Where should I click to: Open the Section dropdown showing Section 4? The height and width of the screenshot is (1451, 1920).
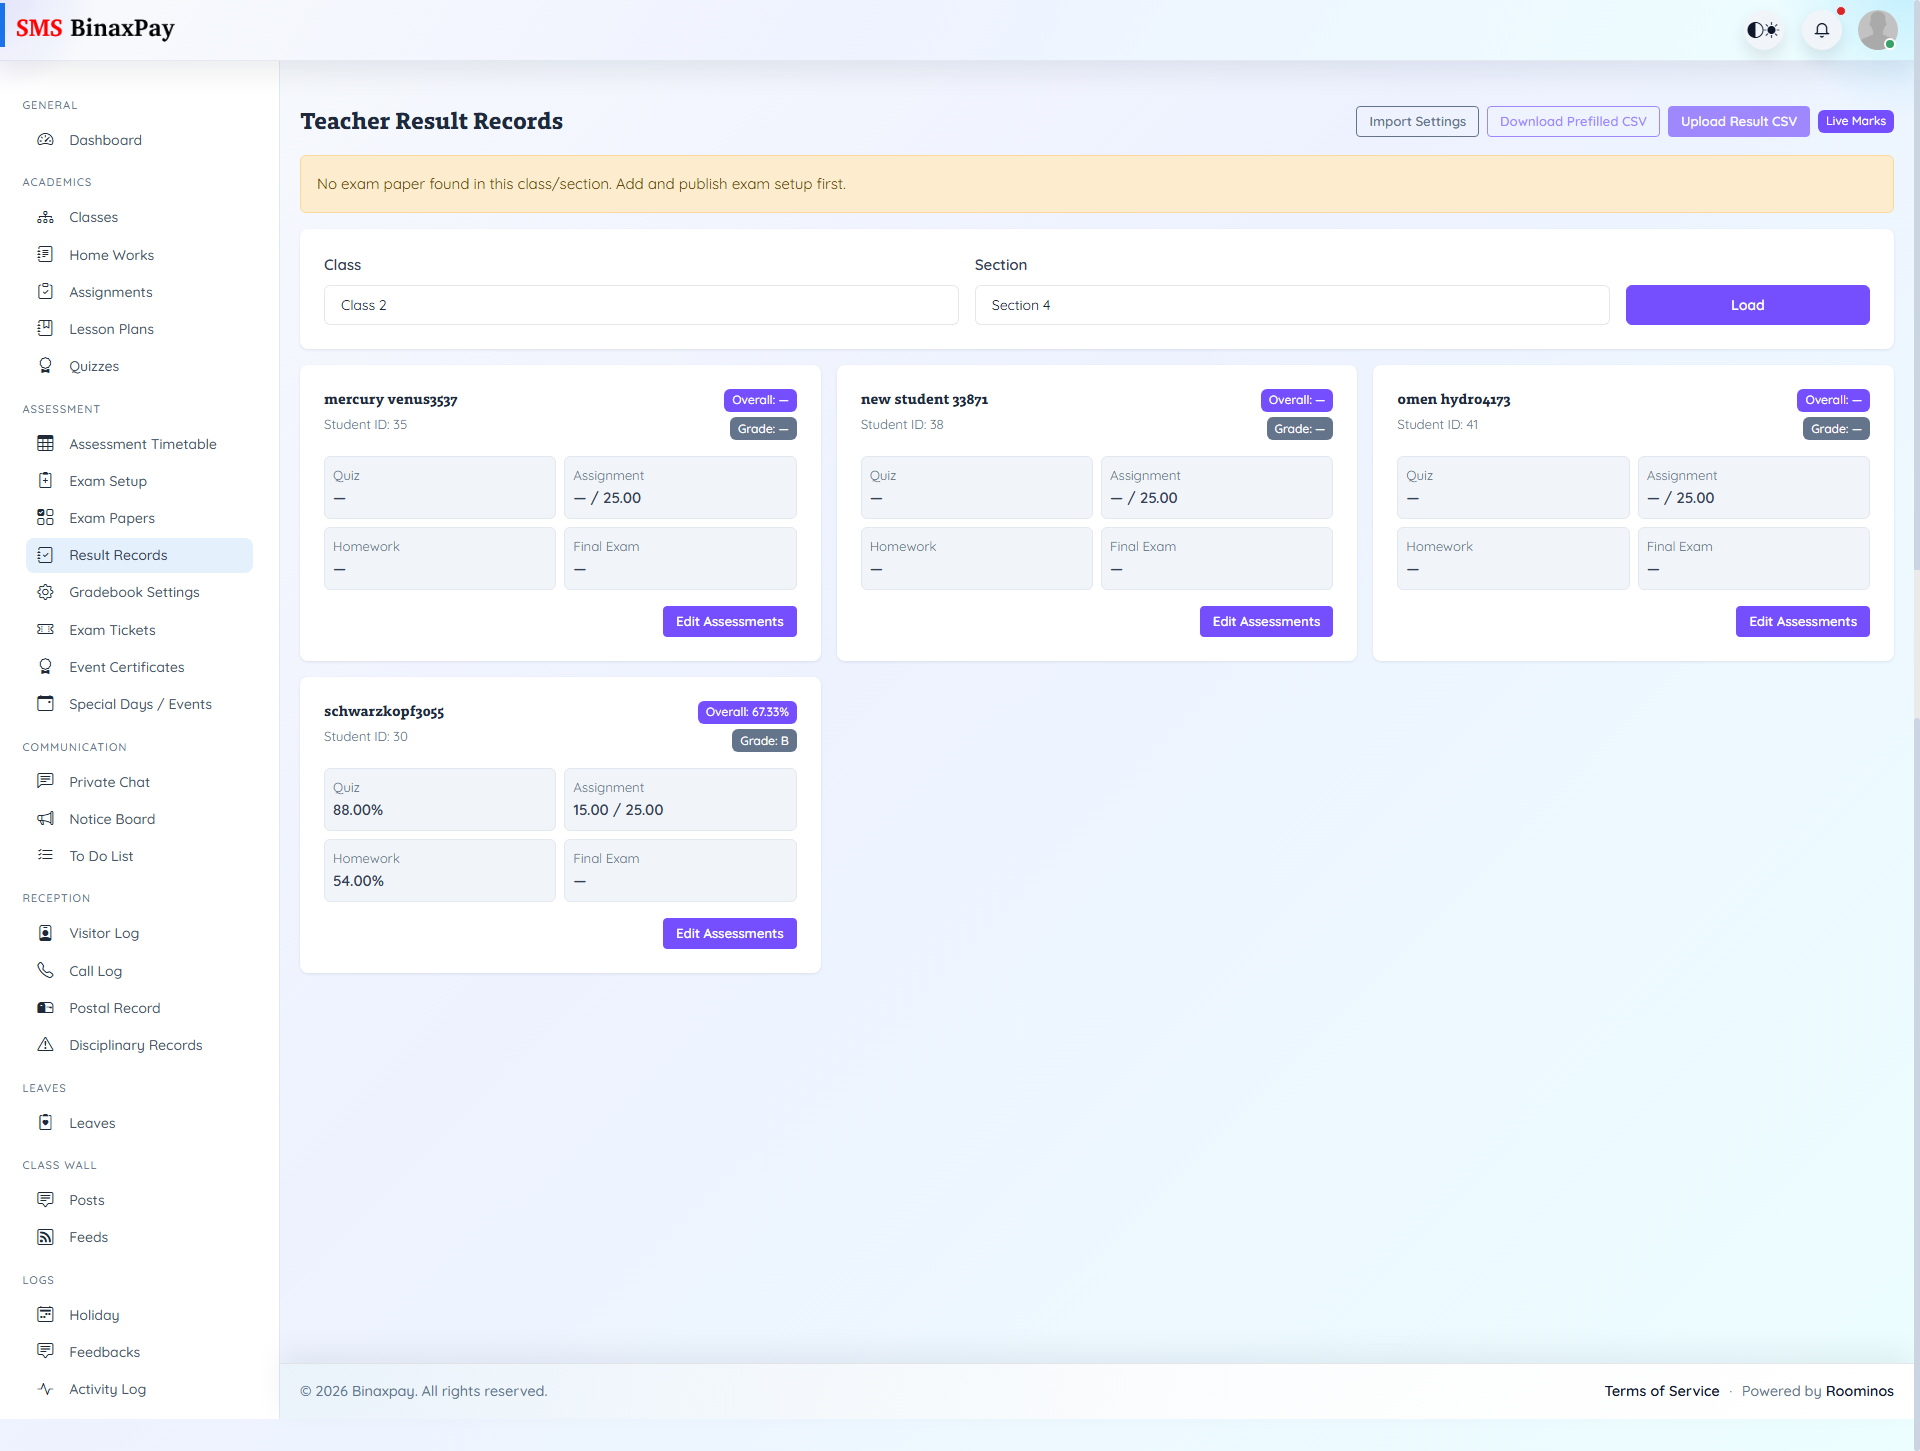[x=1291, y=305]
